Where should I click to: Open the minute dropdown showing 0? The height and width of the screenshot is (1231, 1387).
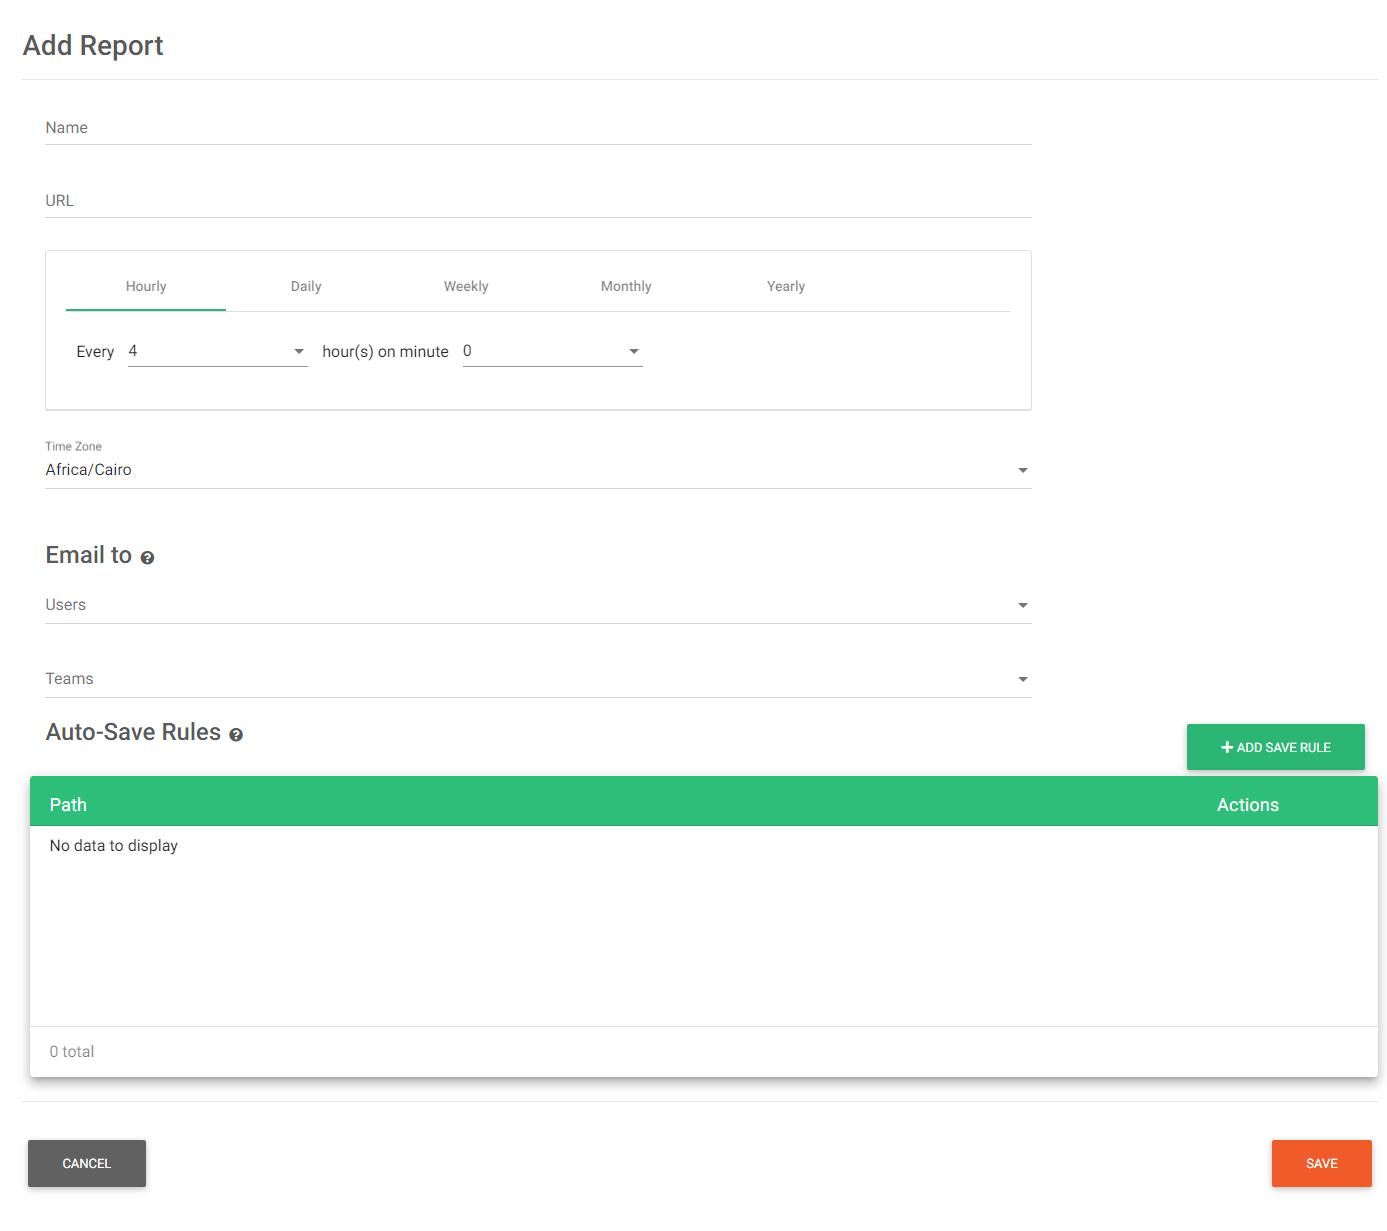(x=633, y=351)
